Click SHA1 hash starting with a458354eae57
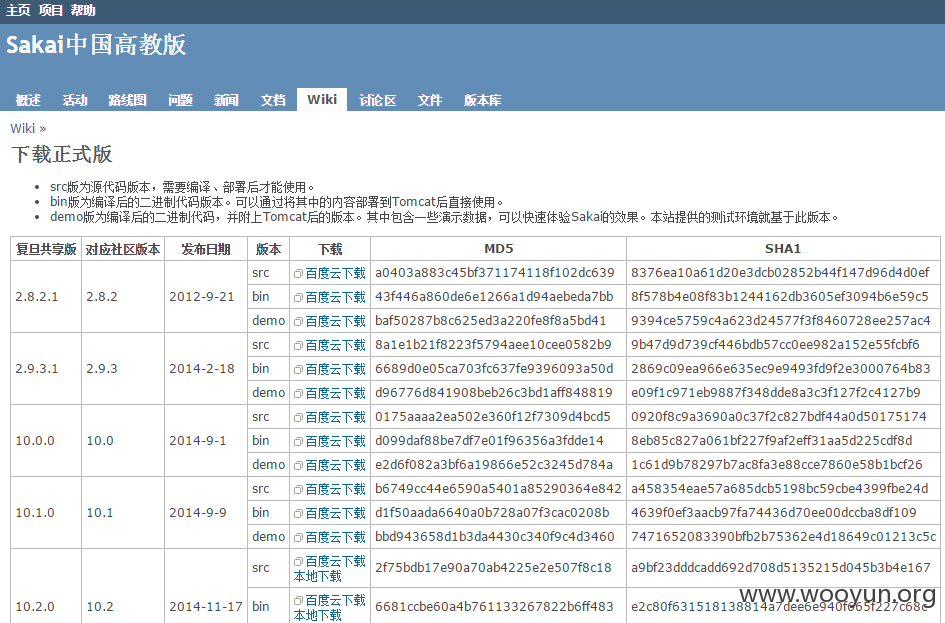 tap(780, 489)
